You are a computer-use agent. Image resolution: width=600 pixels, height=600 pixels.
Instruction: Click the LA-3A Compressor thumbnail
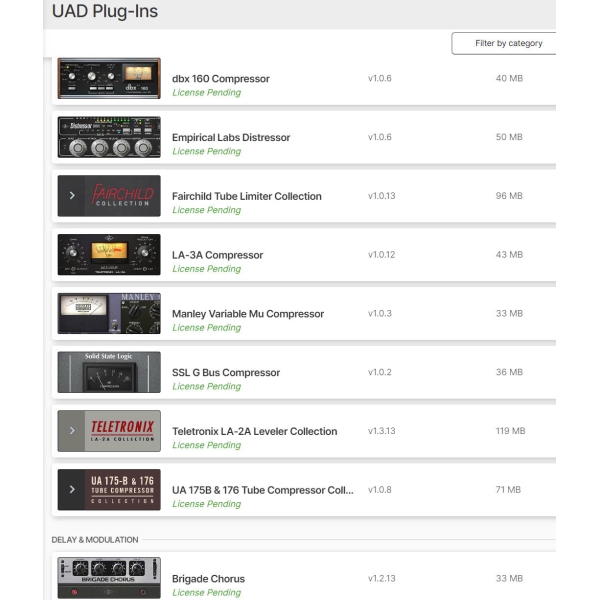pos(109,254)
